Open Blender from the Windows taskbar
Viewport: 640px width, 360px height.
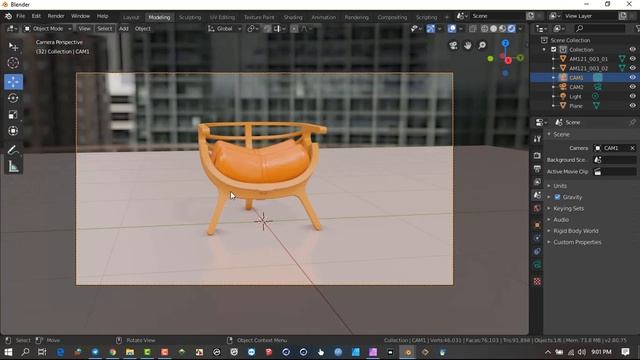coord(407,352)
